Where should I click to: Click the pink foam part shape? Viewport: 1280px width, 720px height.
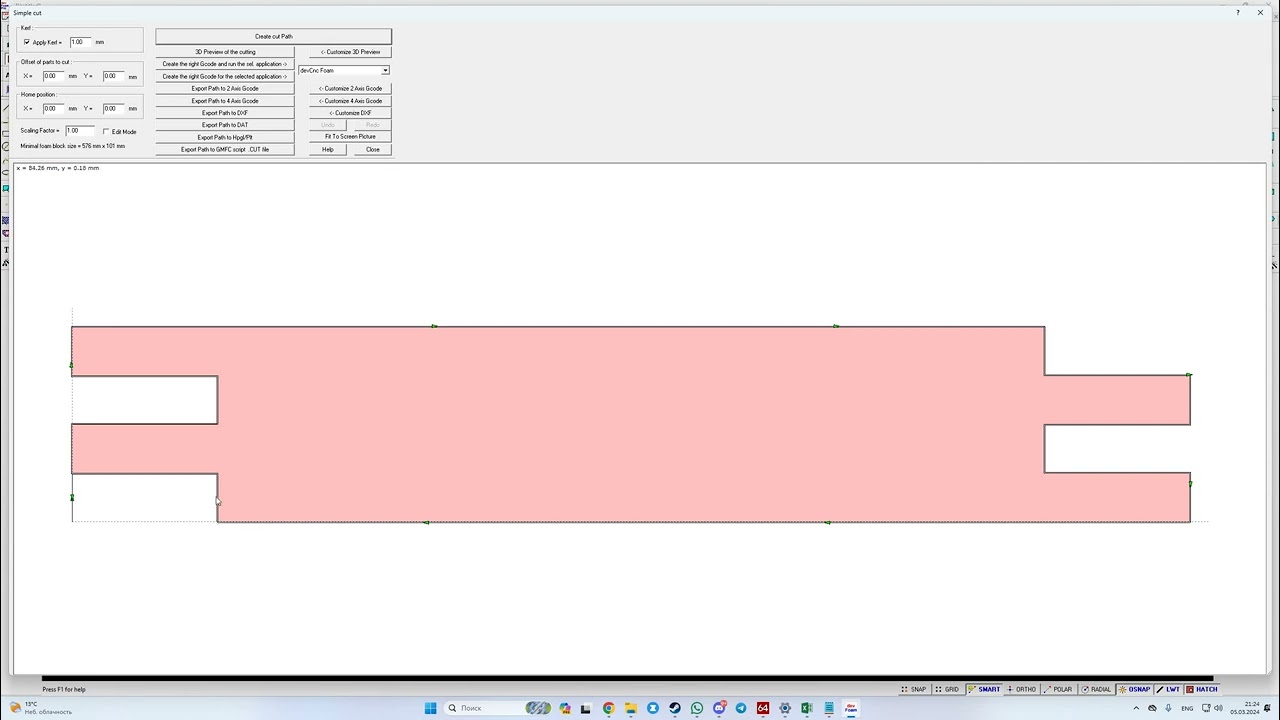pyautogui.click(x=630, y=424)
